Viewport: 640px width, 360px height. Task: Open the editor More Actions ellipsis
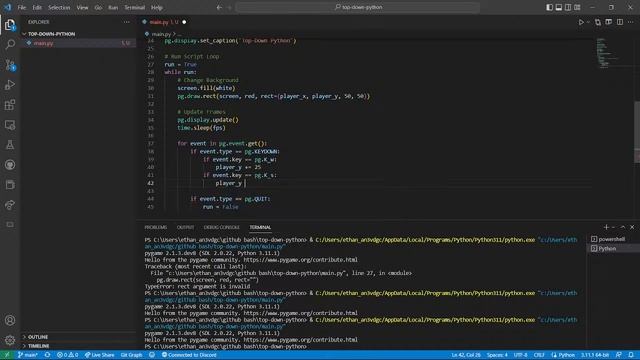(631, 22)
